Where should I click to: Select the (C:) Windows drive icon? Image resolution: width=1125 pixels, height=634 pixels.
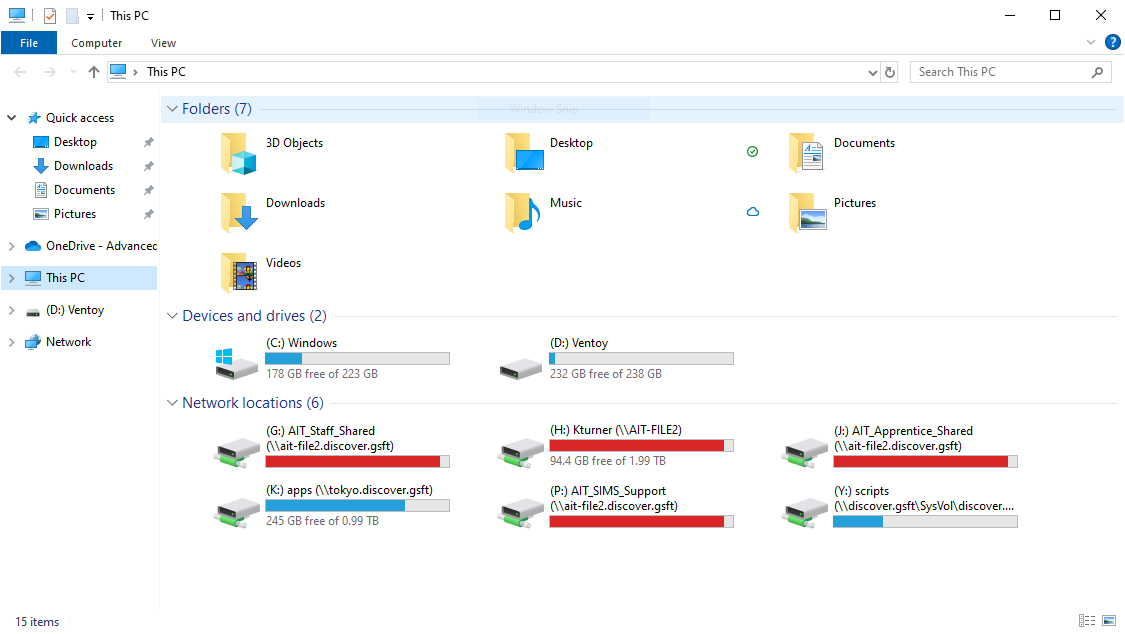pyautogui.click(x=236, y=364)
